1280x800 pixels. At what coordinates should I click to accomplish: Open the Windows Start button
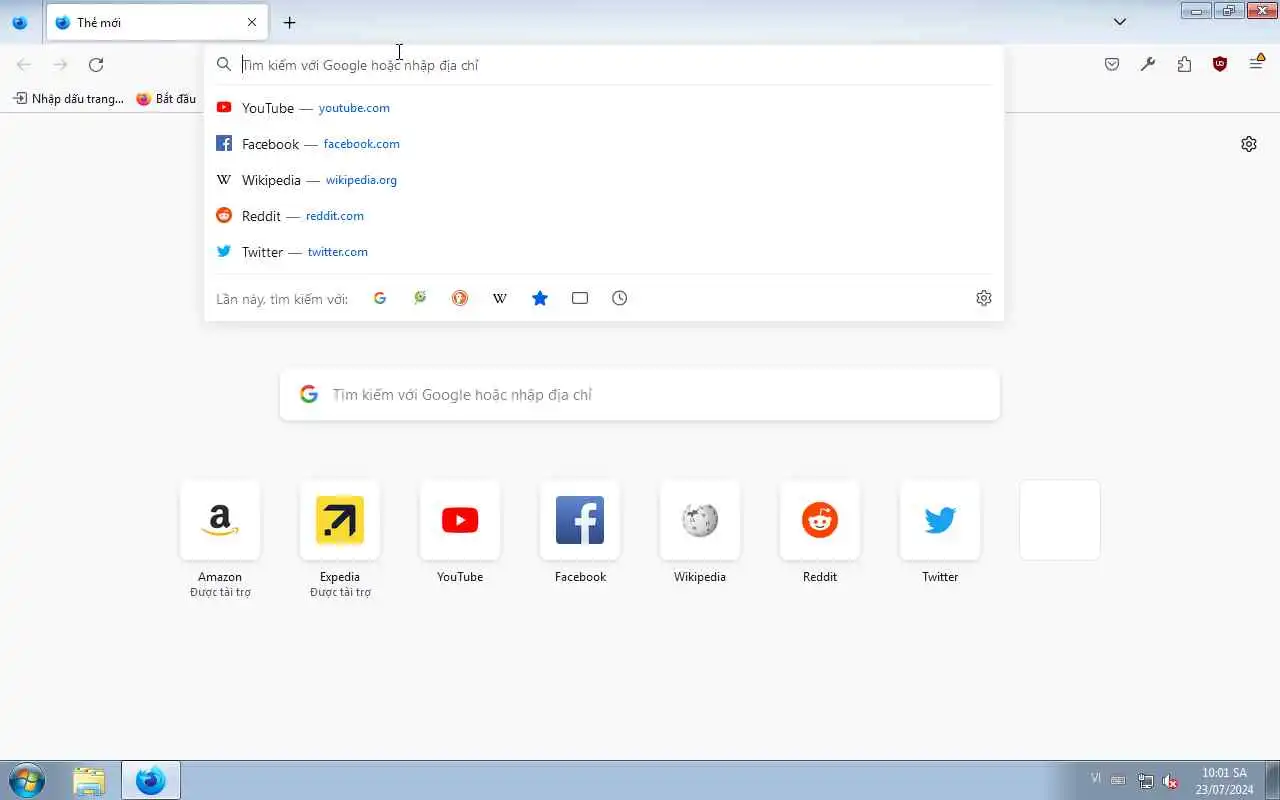click(26, 780)
